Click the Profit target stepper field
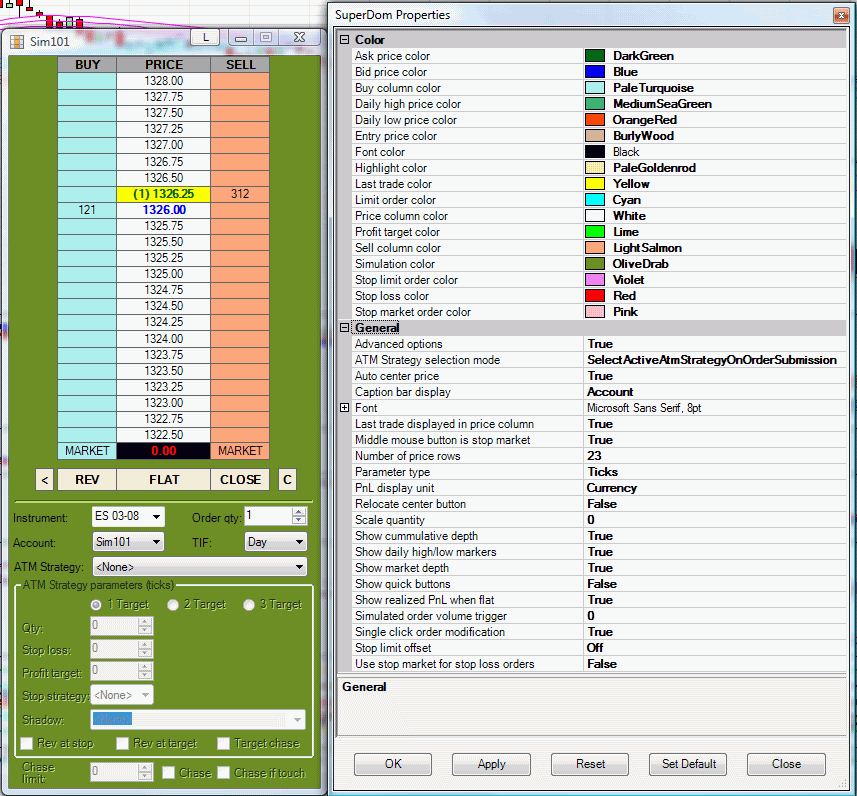 tap(121, 671)
